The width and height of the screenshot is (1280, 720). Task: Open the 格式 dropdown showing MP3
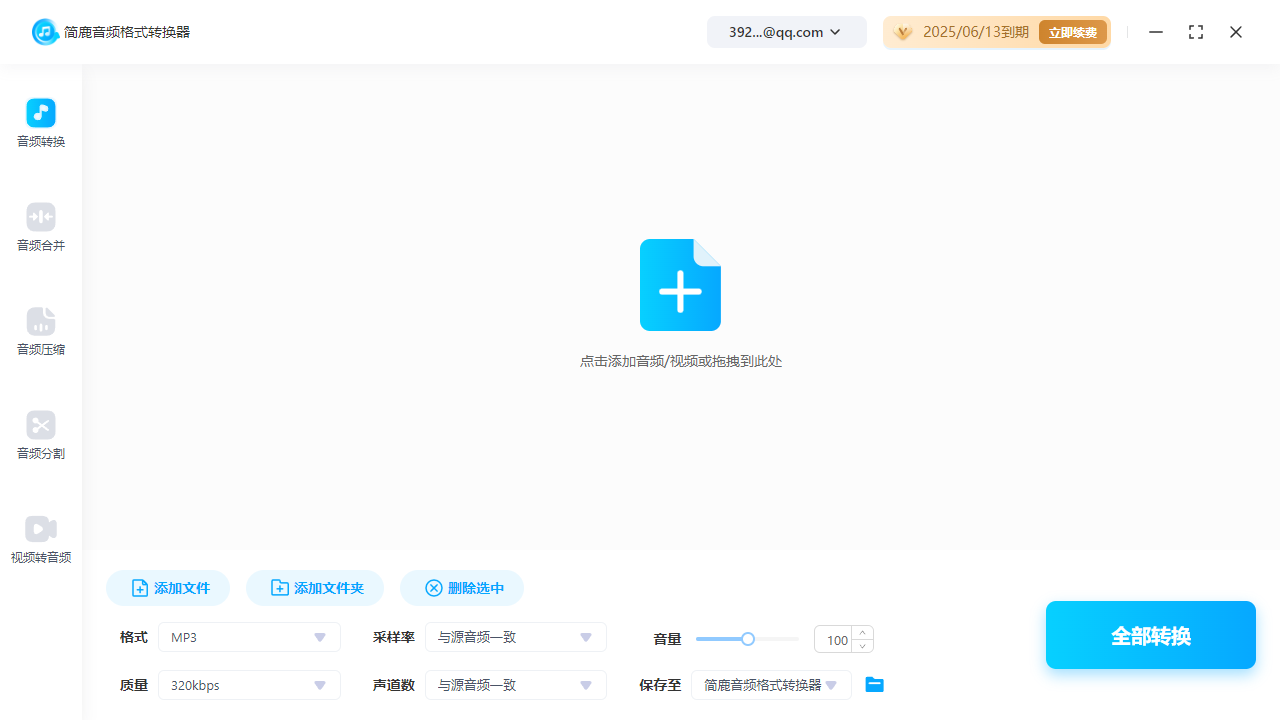tap(248, 637)
